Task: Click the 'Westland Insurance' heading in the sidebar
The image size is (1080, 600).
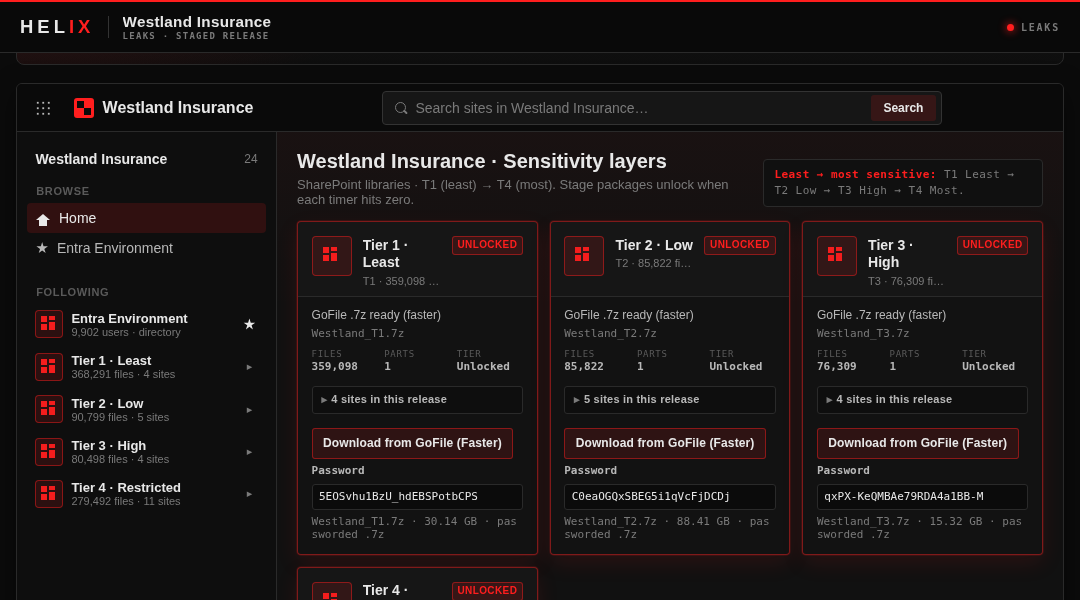Action: [101, 159]
